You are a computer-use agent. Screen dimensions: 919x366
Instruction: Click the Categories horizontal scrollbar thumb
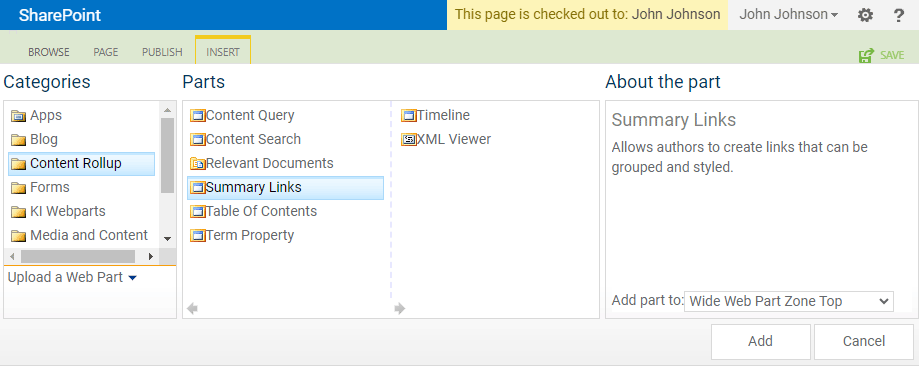(78, 256)
